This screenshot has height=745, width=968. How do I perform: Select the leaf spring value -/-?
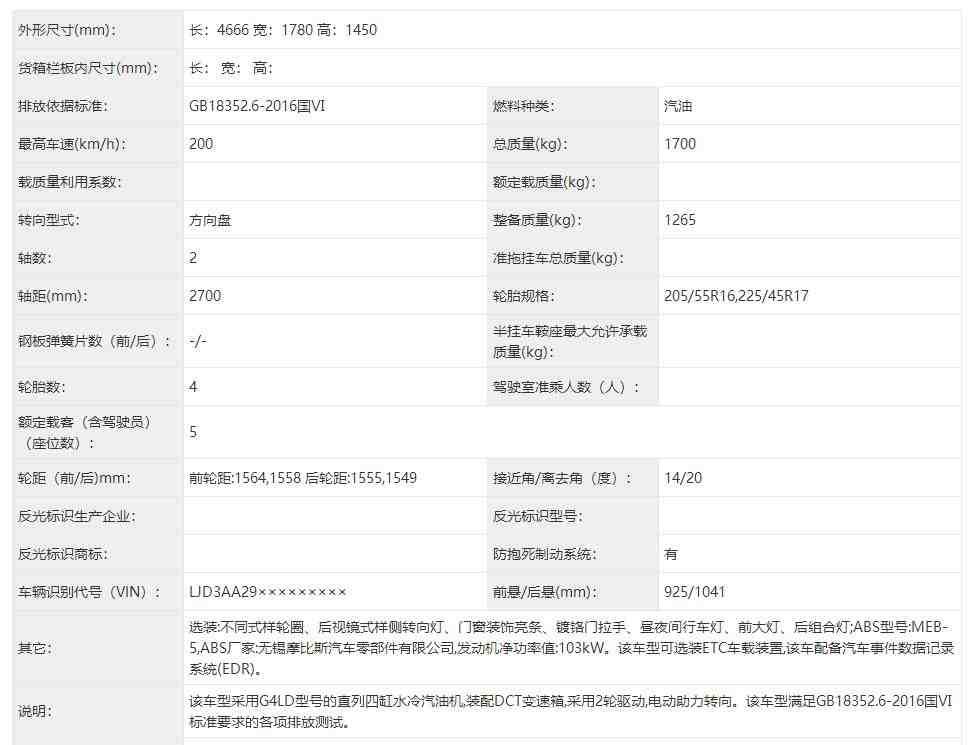click(197, 340)
